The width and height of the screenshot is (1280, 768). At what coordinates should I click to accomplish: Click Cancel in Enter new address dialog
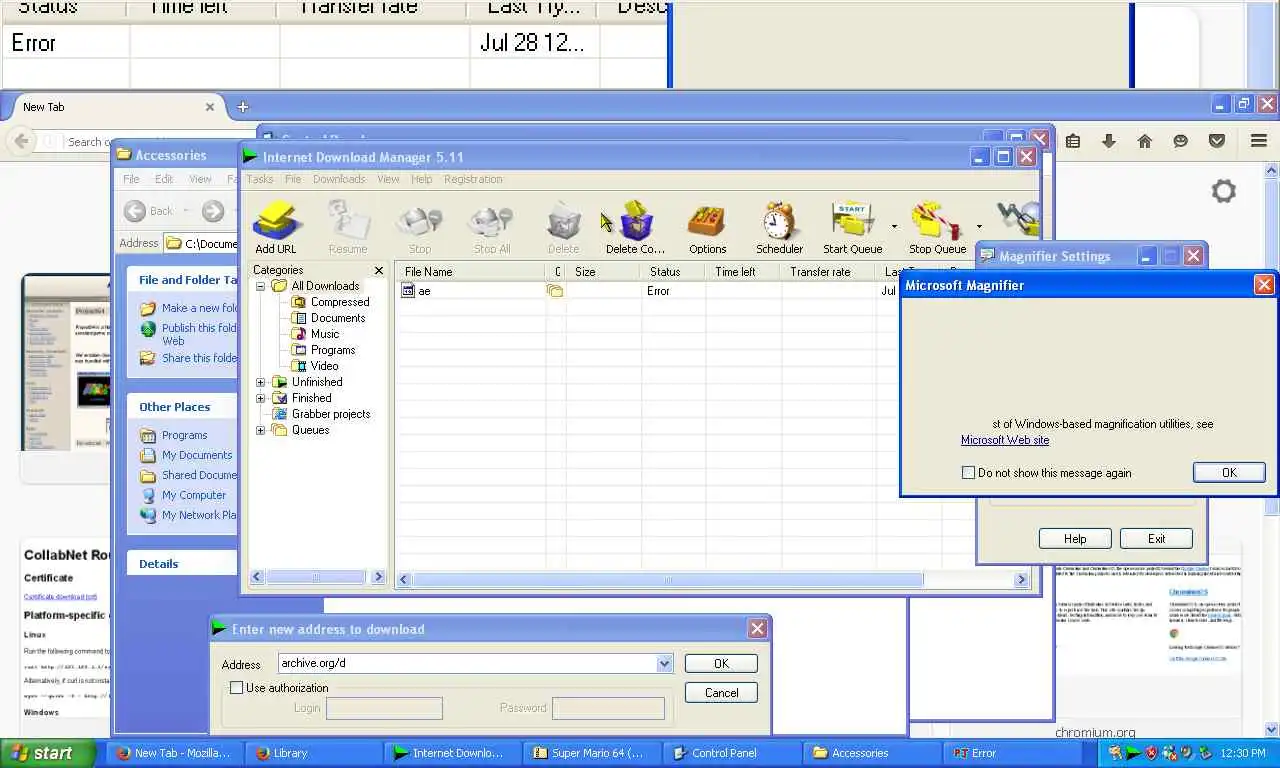721,693
